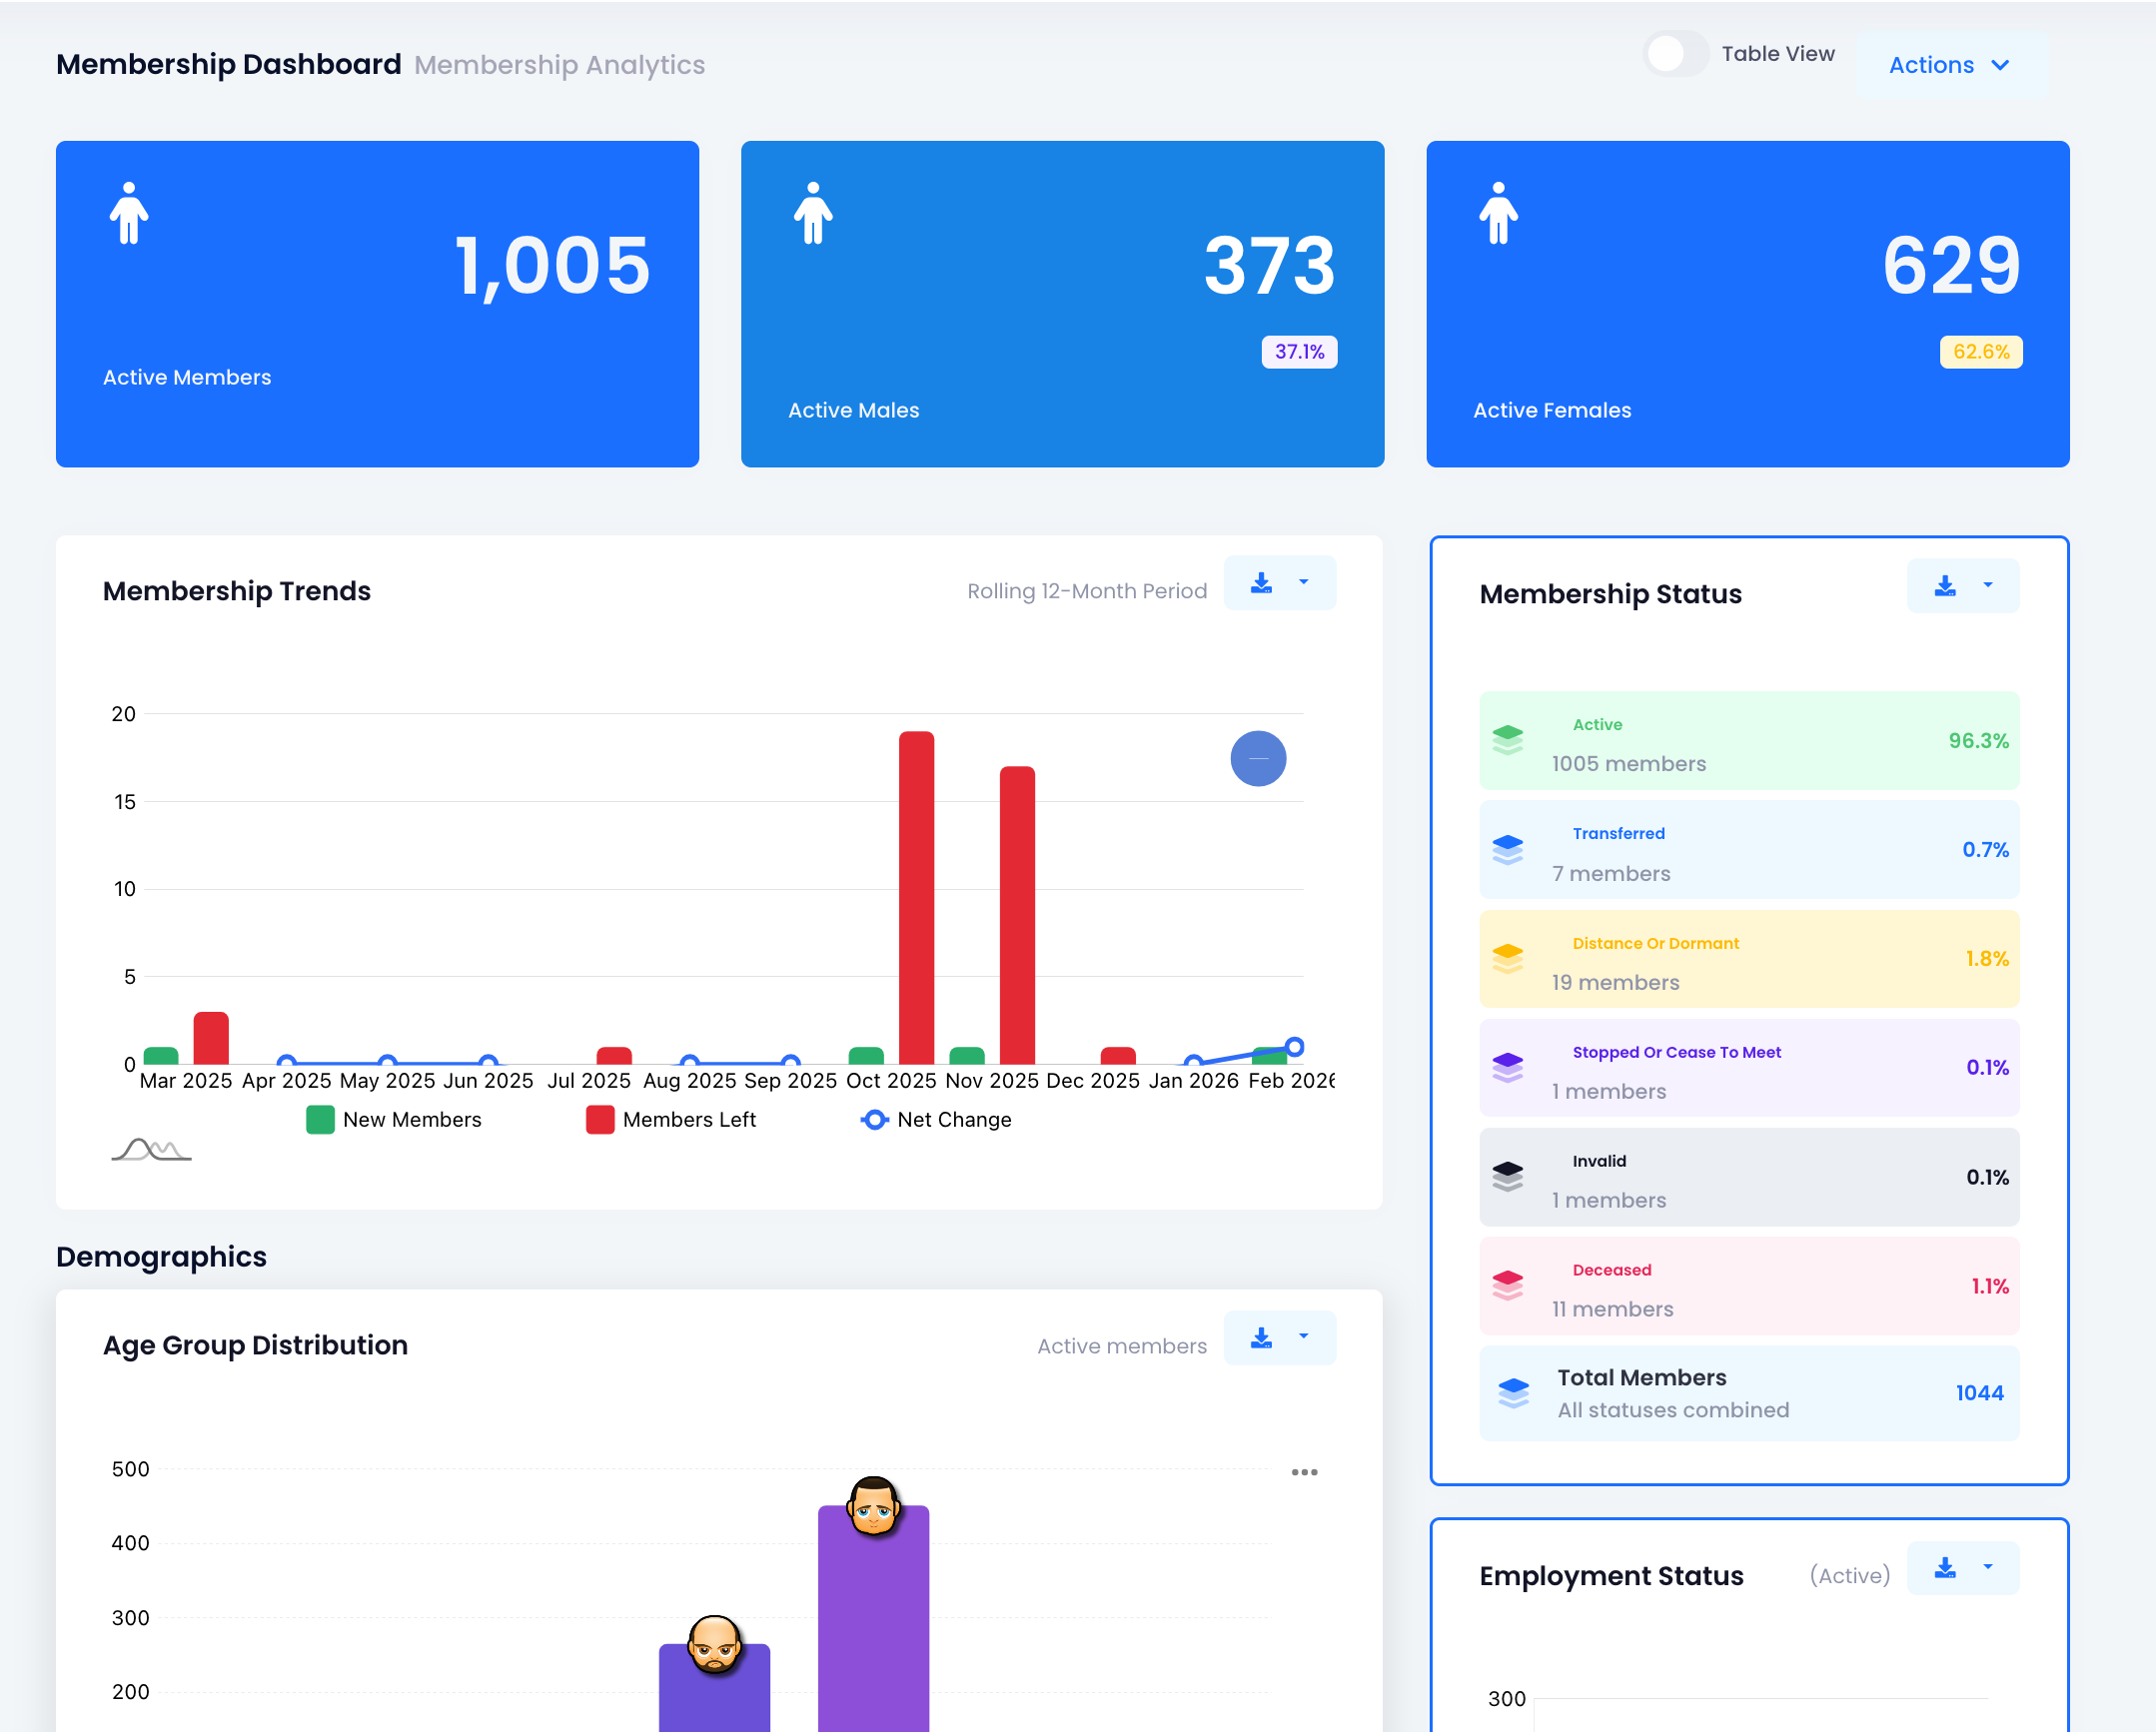
Task: Open the Actions dropdown menu
Action: (1950, 65)
